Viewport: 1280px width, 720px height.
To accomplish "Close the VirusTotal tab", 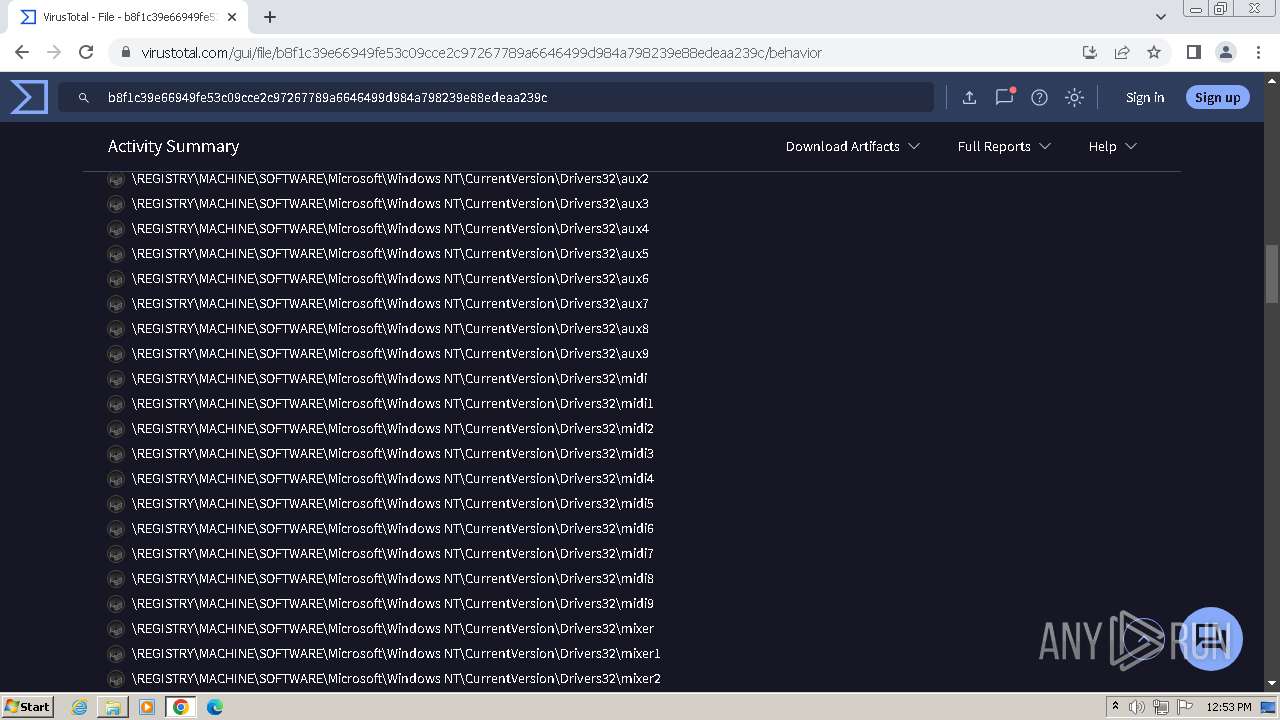I will (232, 17).
